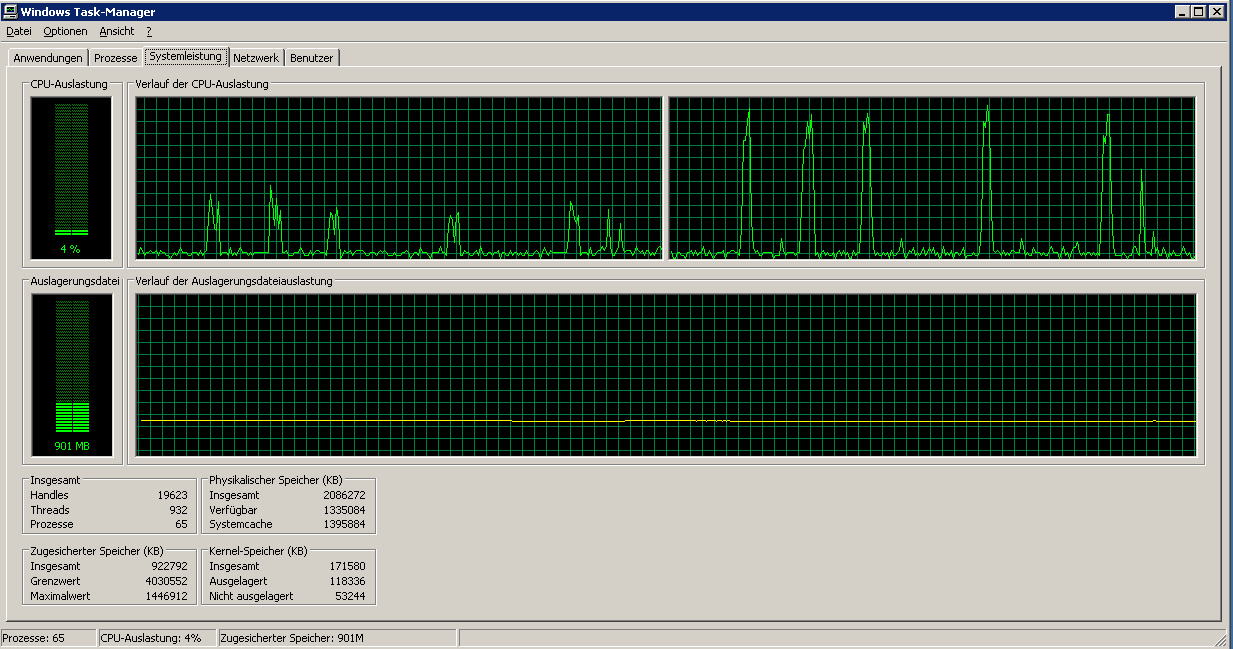Click the Maximalwert label
Viewport: 1233px width, 649px height.
[60, 596]
